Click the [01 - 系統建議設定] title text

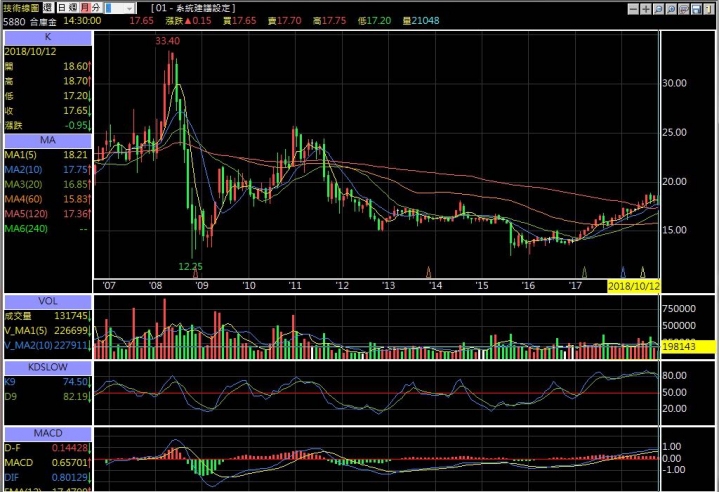click(x=193, y=8)
